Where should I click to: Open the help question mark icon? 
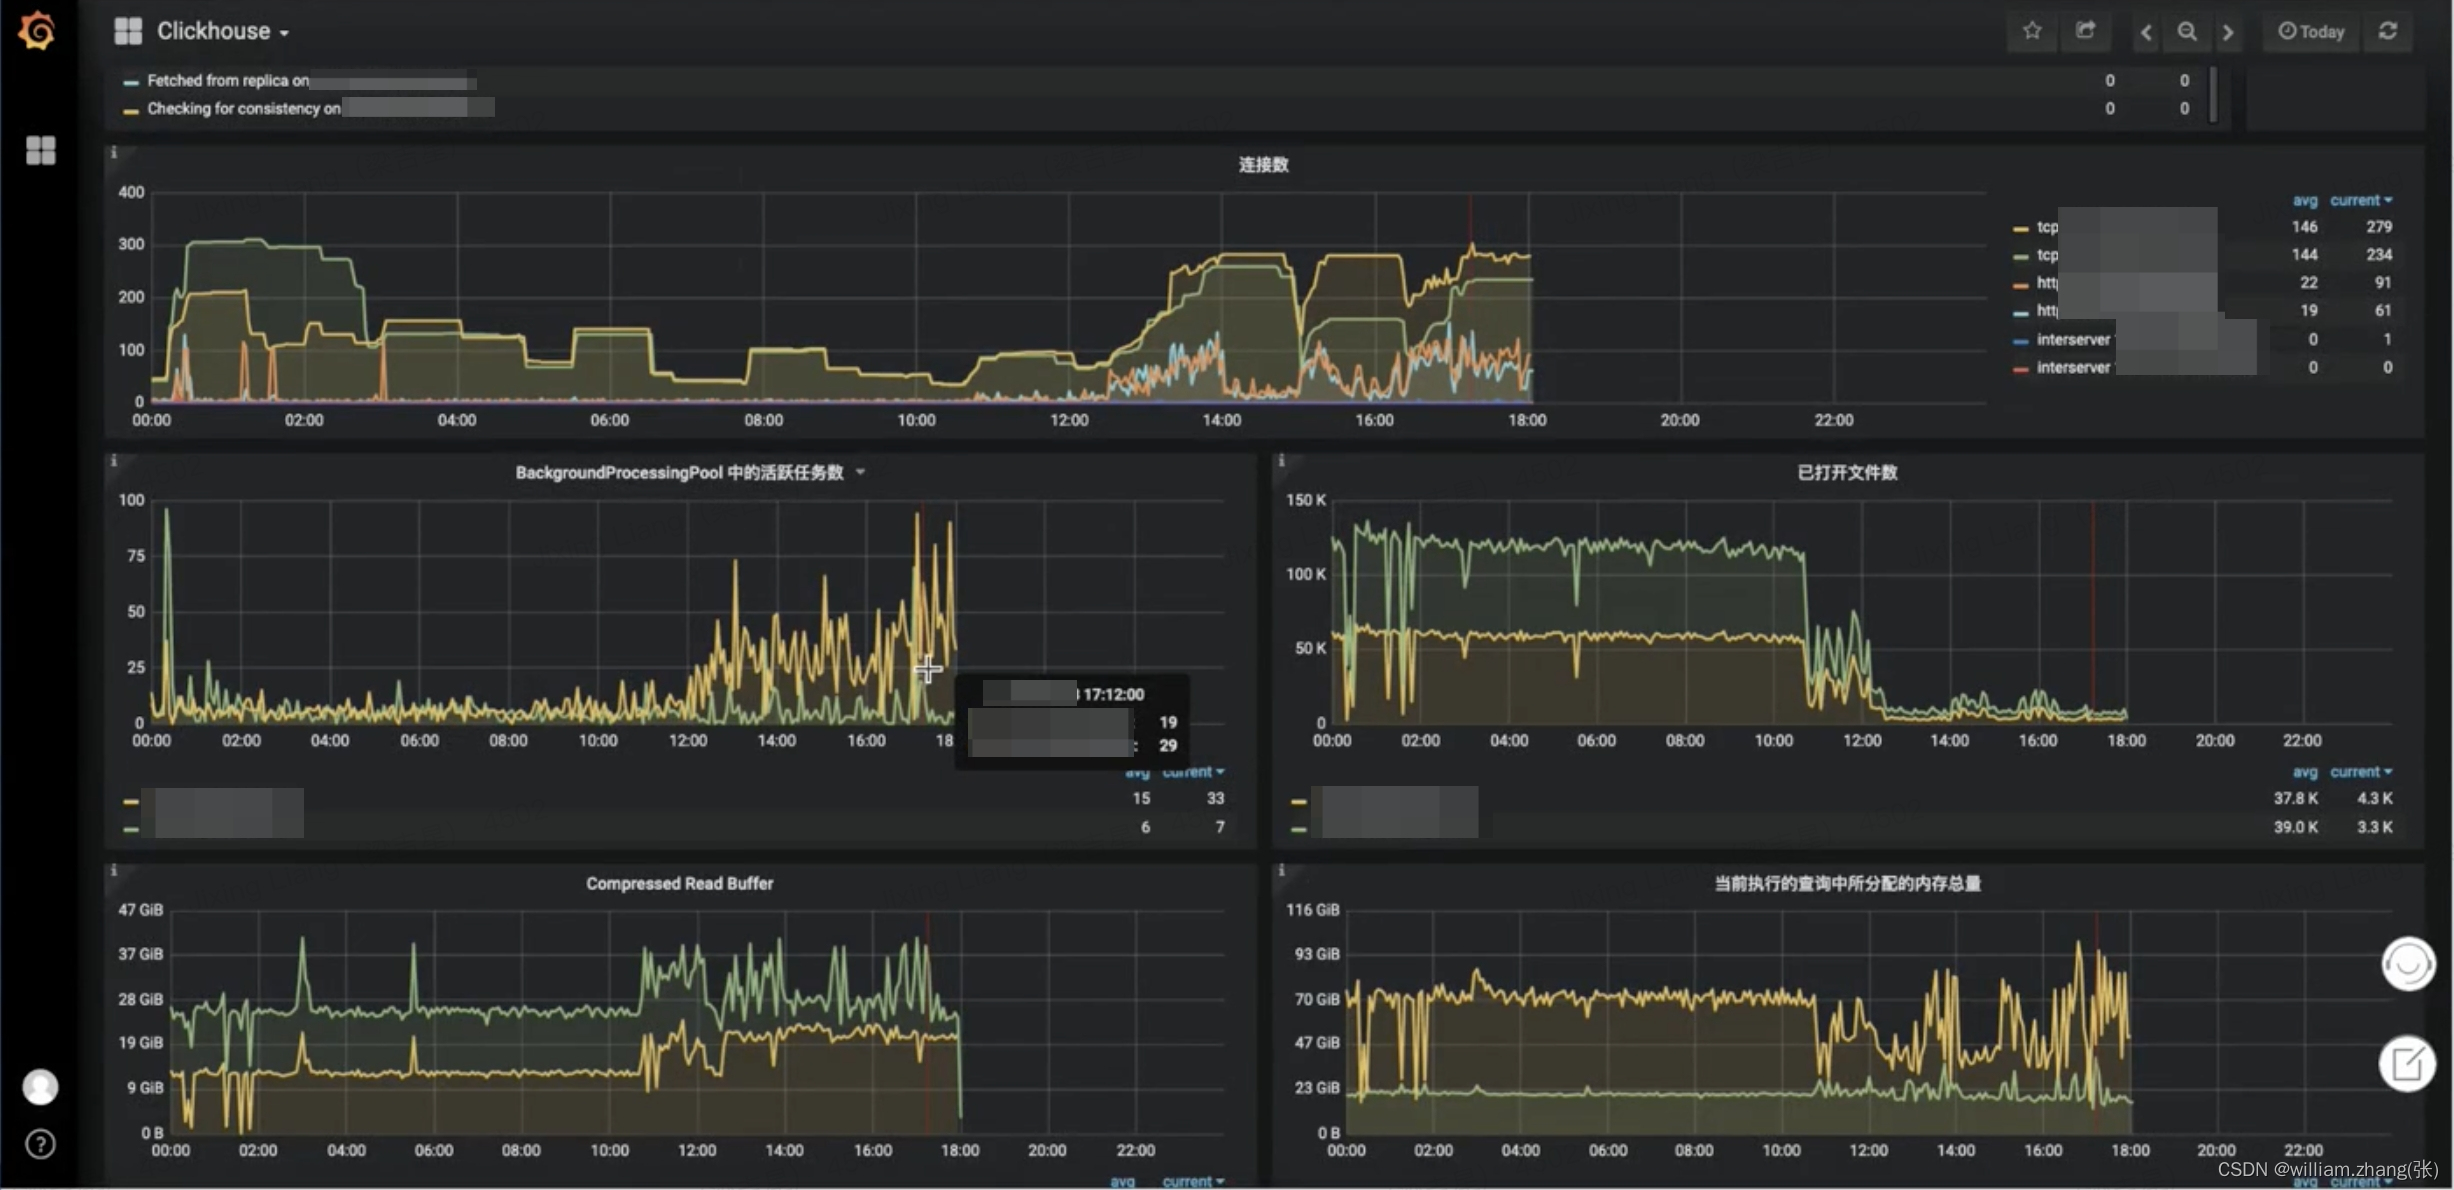(40, 1143)
